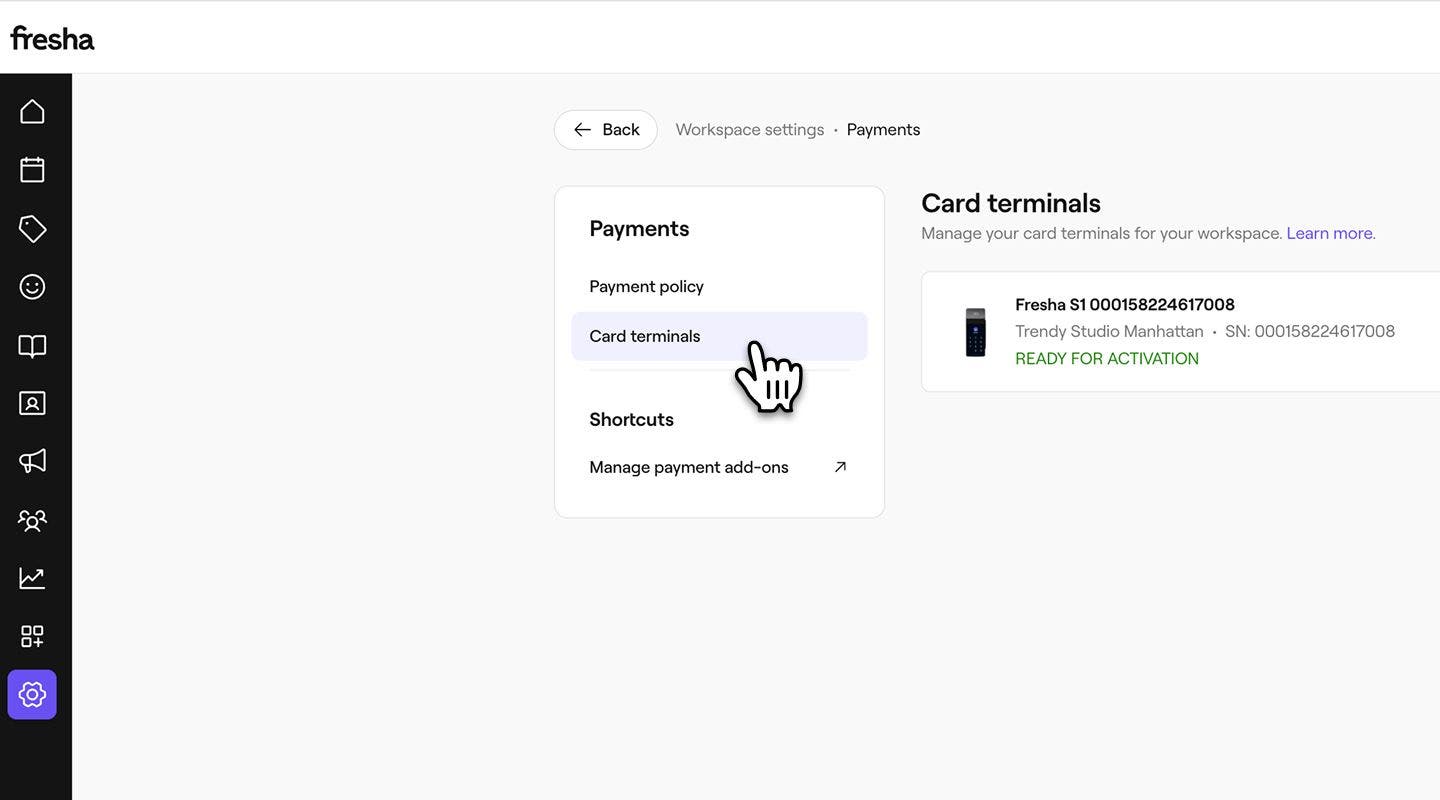Open the Team members icon

32,520
